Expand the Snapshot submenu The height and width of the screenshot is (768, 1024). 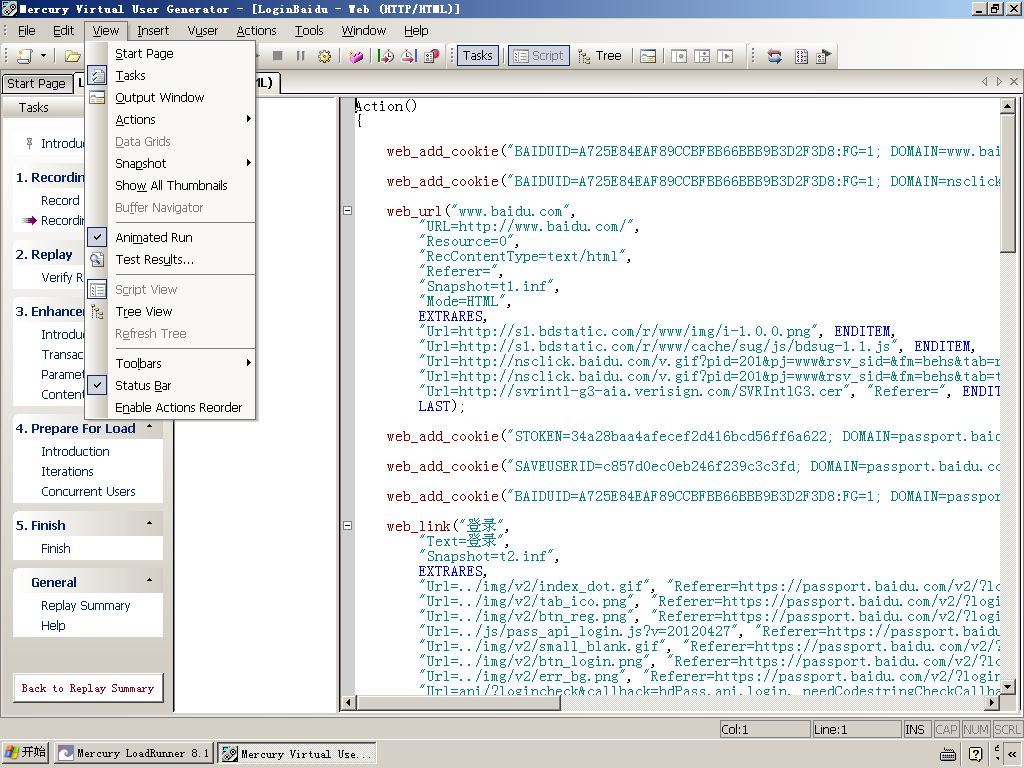pyautogui.click(x=170, y=163)
